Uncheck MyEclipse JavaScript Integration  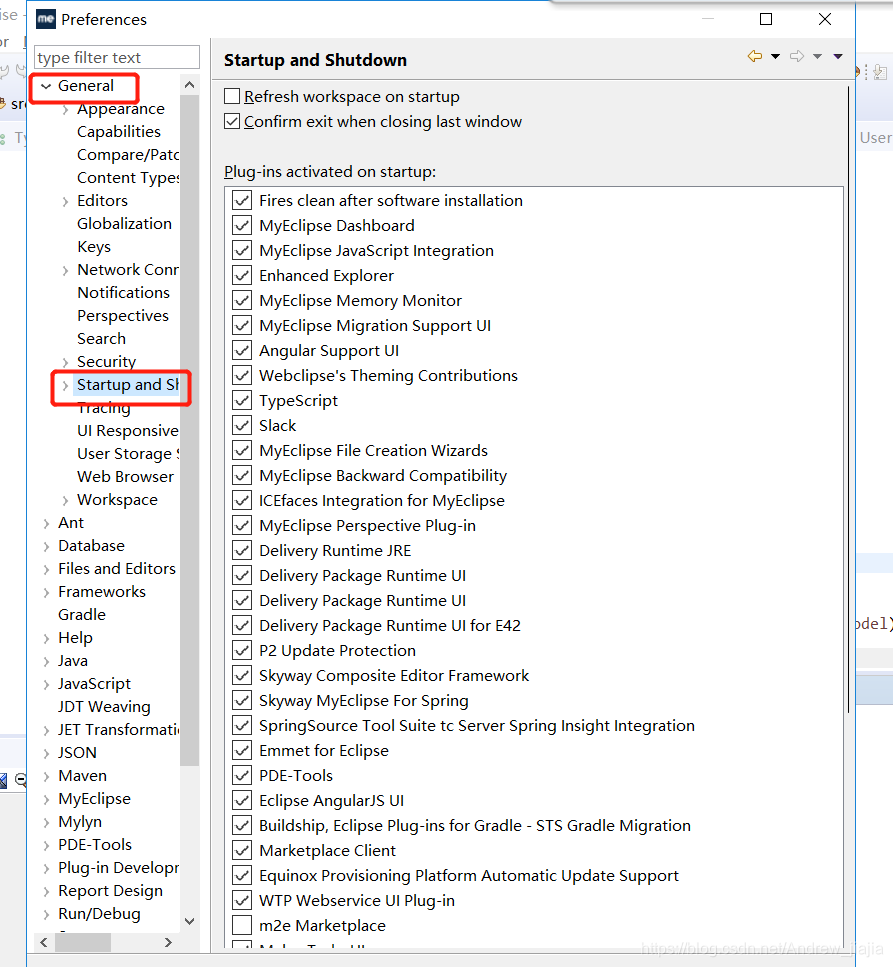tap(242, 250)
